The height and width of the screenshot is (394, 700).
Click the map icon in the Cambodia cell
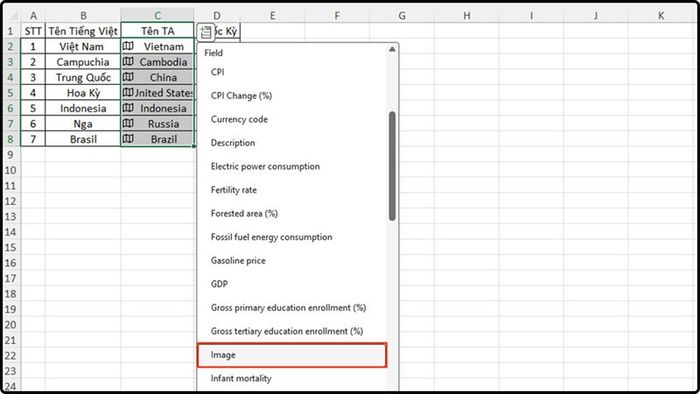[x=128, y=62]
